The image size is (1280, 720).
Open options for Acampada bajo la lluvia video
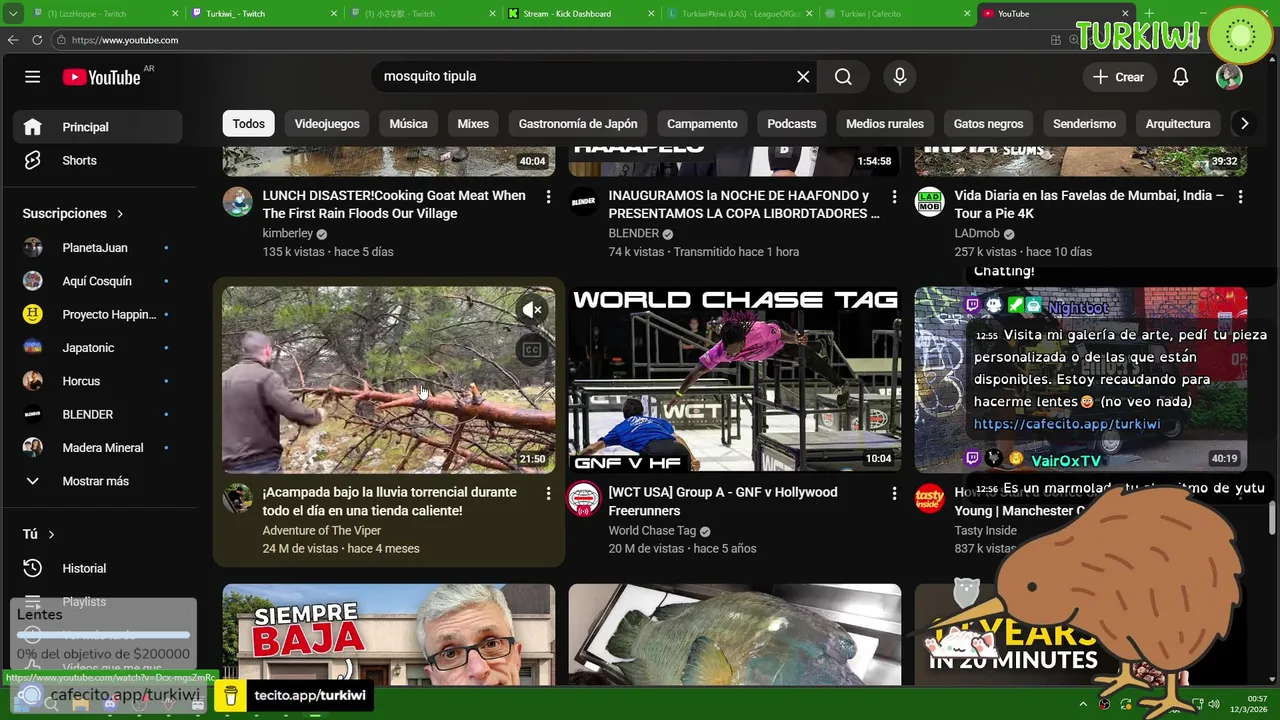coord(548,494)
